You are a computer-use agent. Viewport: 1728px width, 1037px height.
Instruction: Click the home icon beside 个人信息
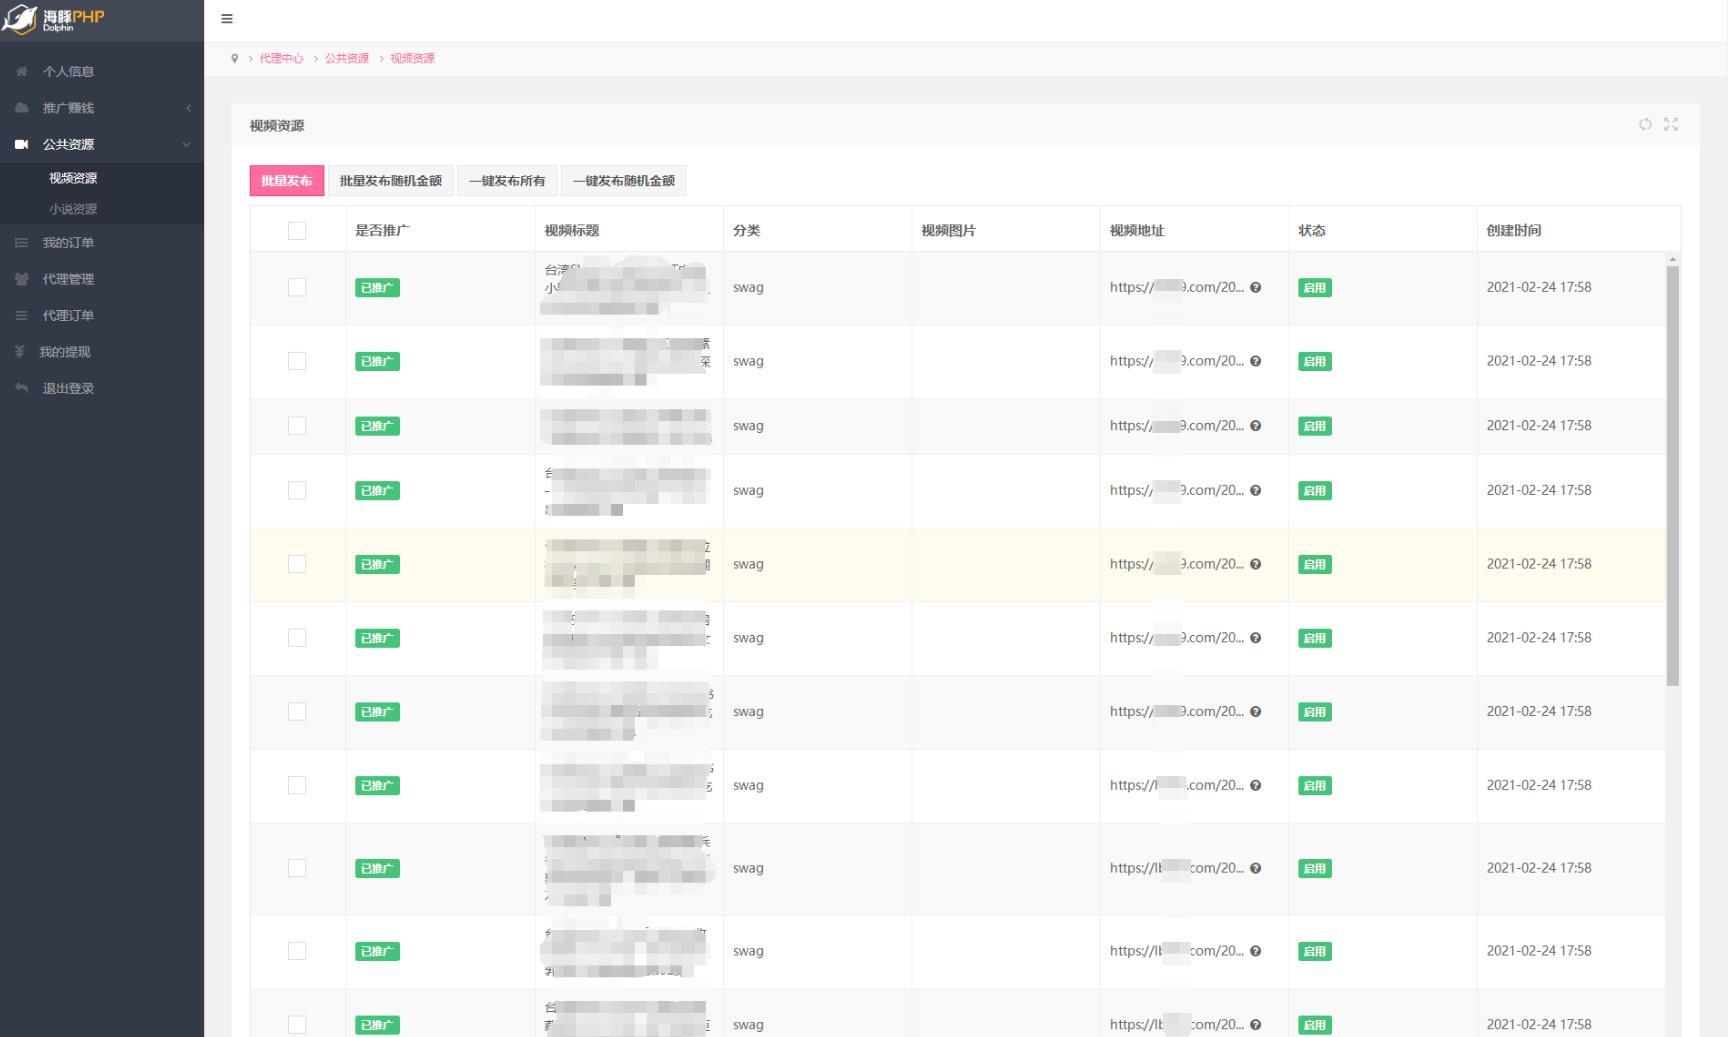pos(22,71)
